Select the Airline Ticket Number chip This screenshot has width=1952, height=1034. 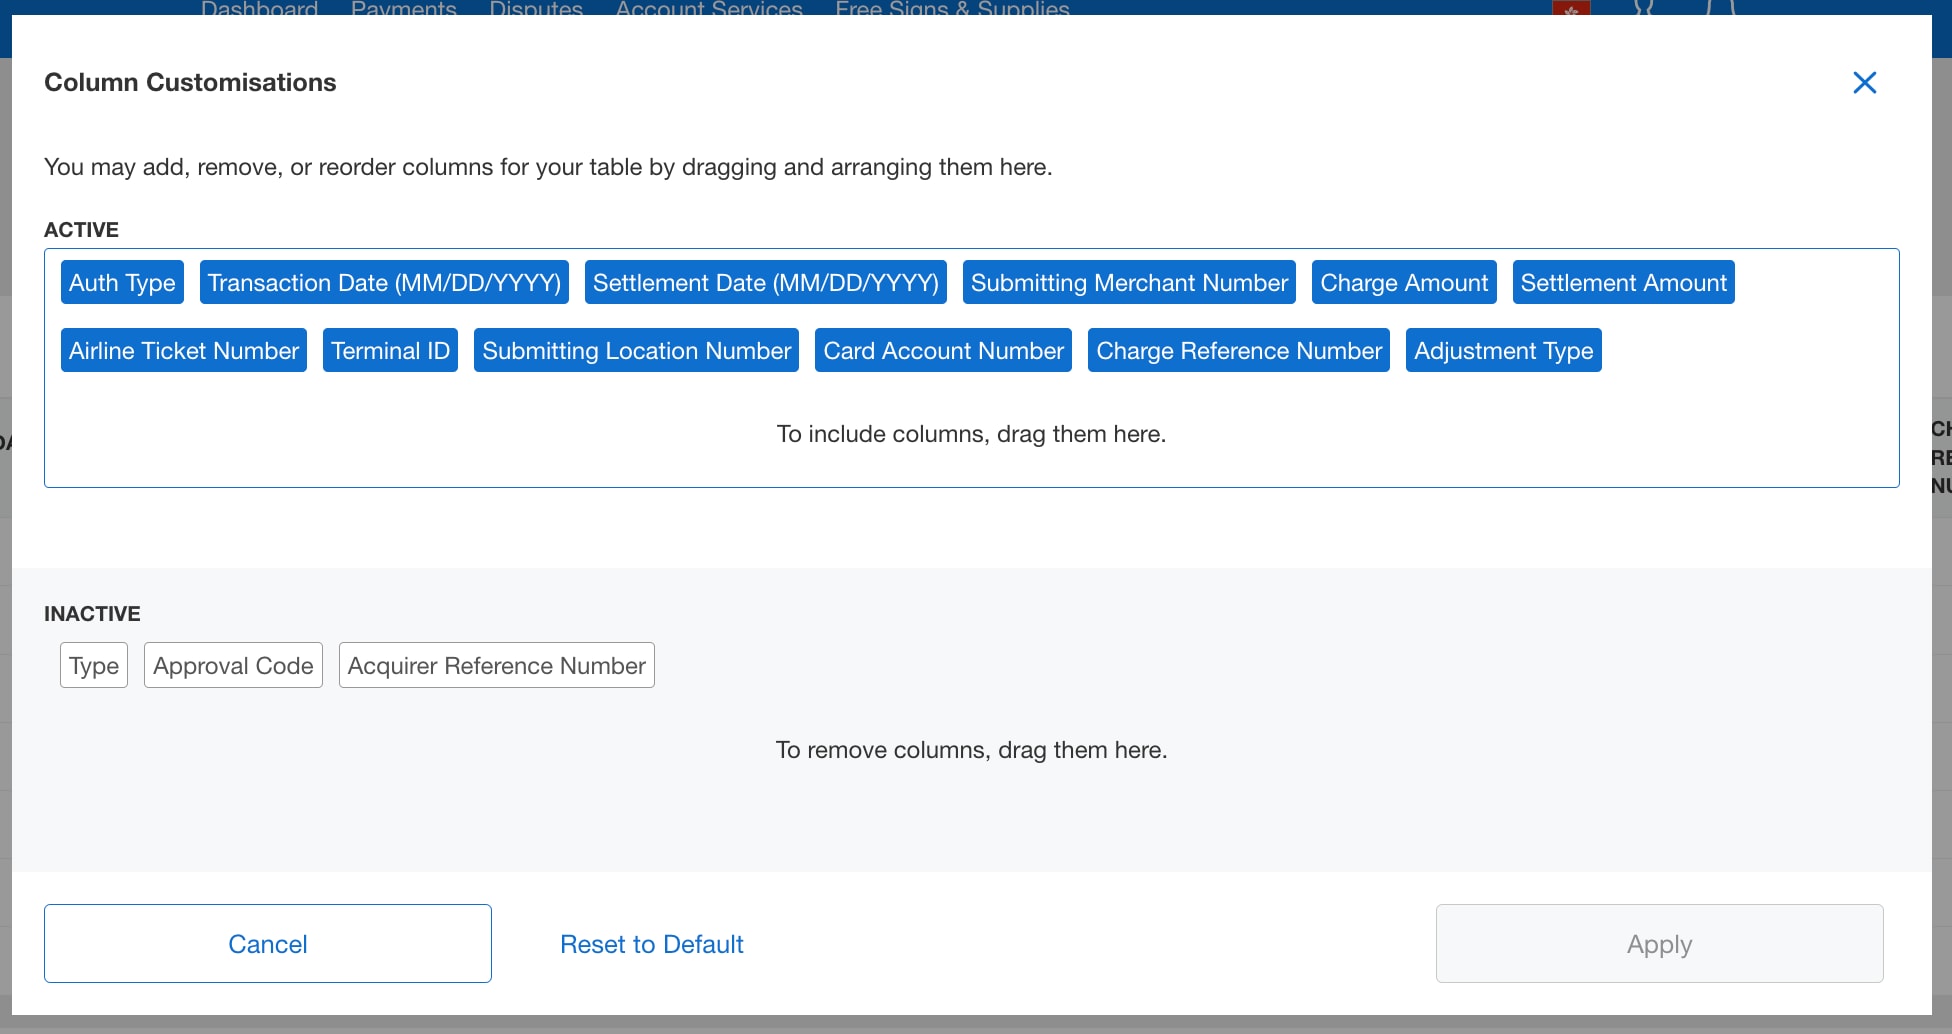coord(183,351)
